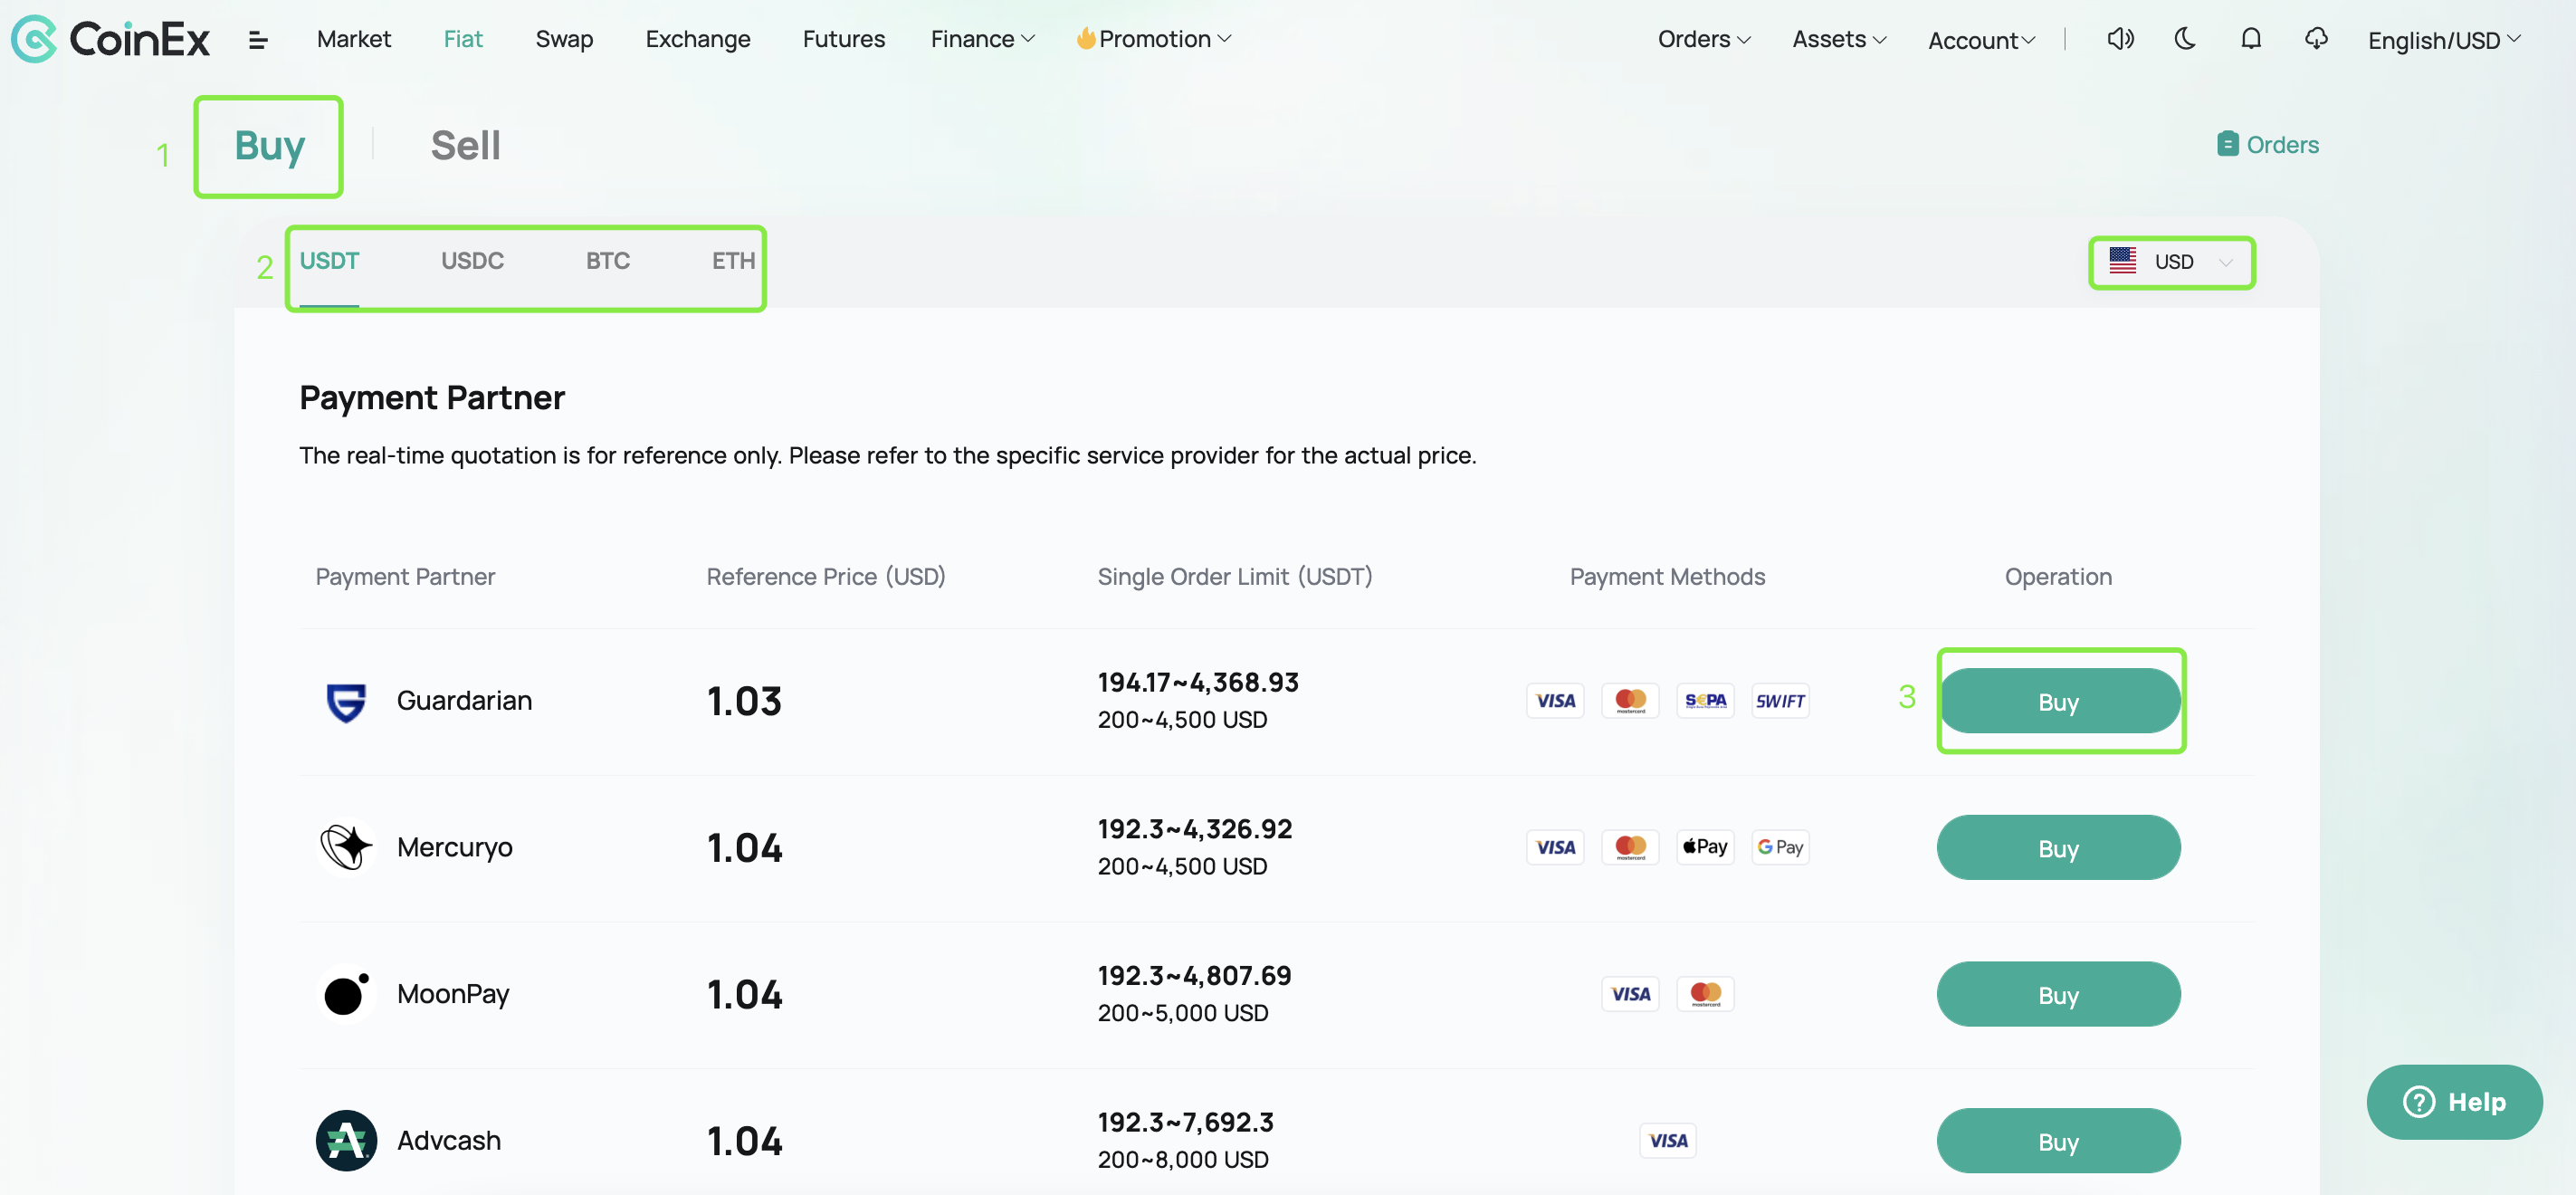This screenshot has width=2576, height=1195.
Task: Switch to the Buy tab
Action: 269,146
